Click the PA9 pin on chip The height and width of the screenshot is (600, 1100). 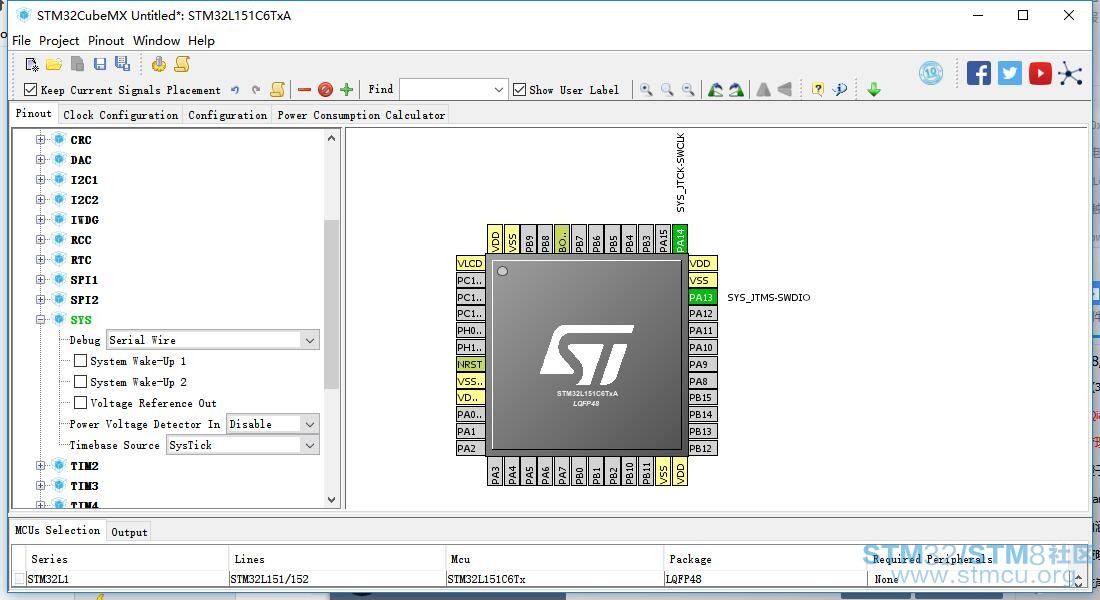pos(702,364)
